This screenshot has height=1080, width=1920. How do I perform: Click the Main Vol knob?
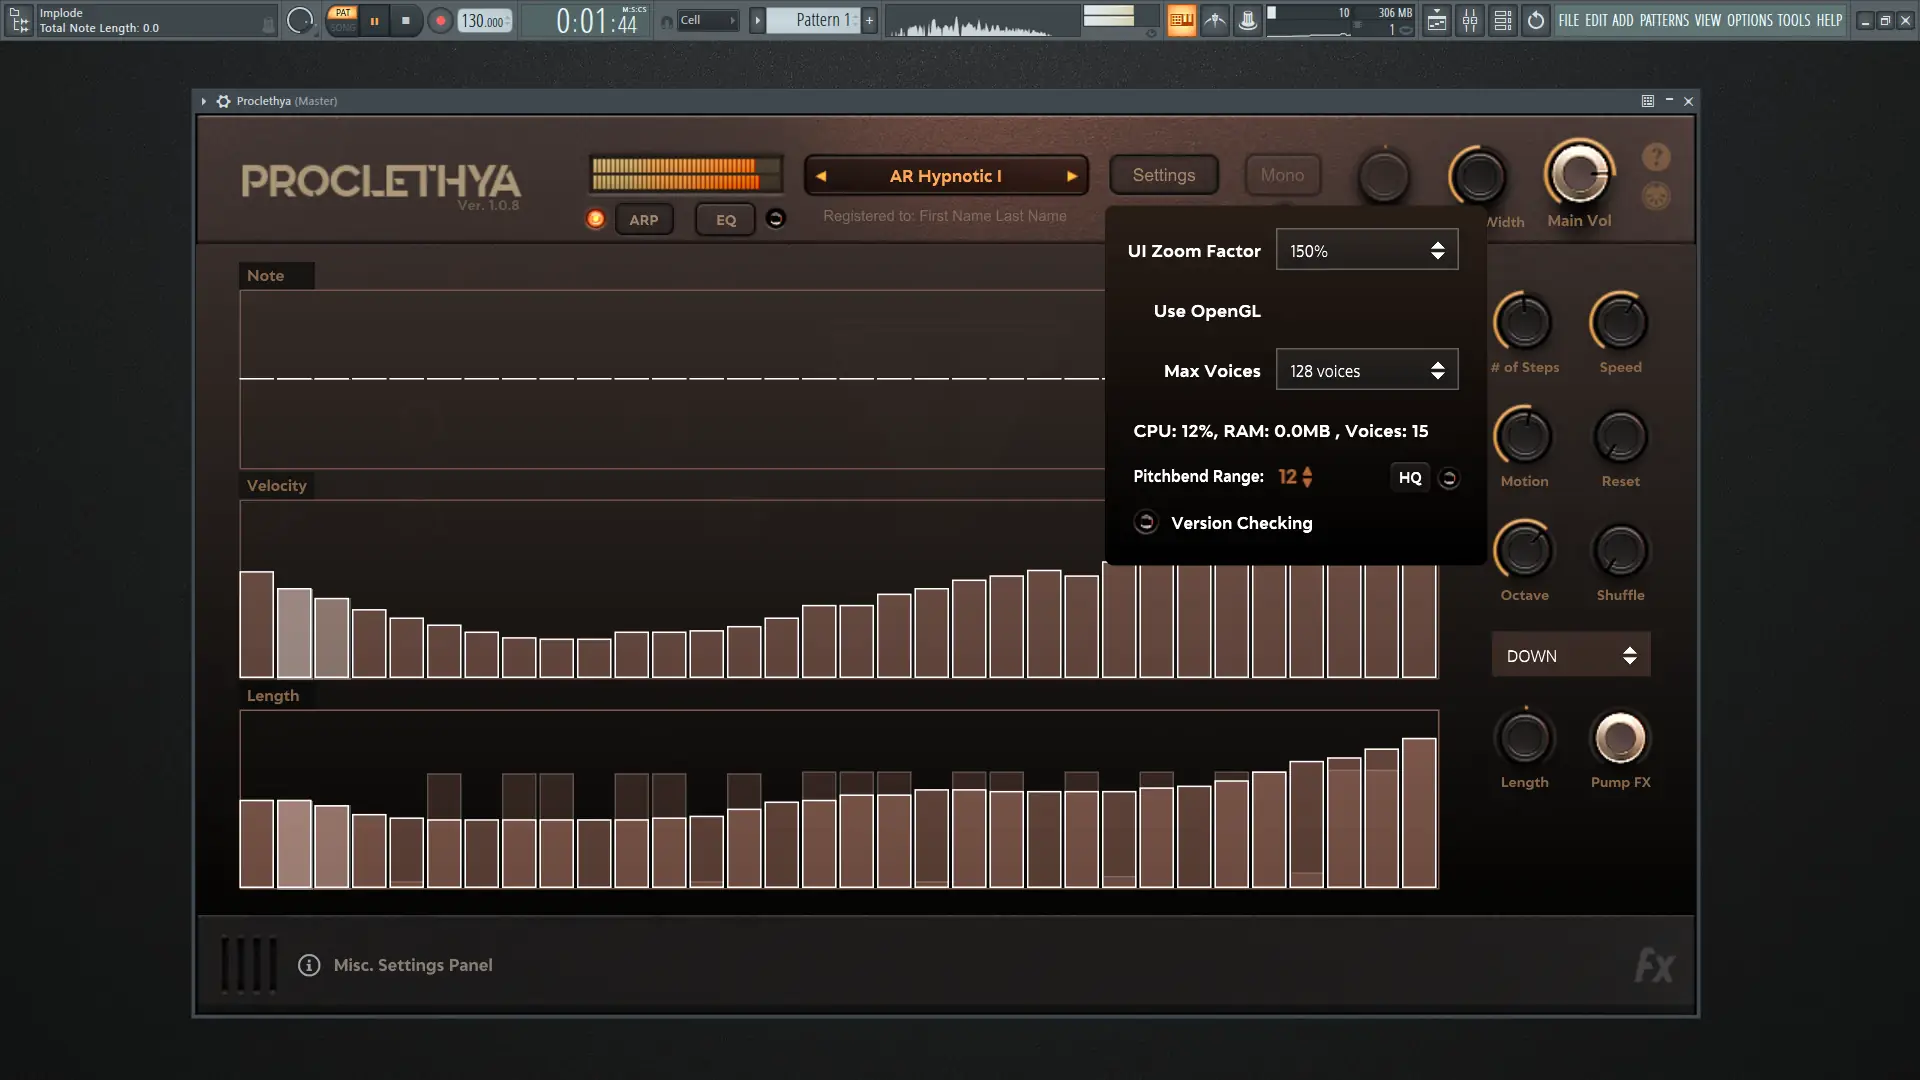tap(1579, 175)
